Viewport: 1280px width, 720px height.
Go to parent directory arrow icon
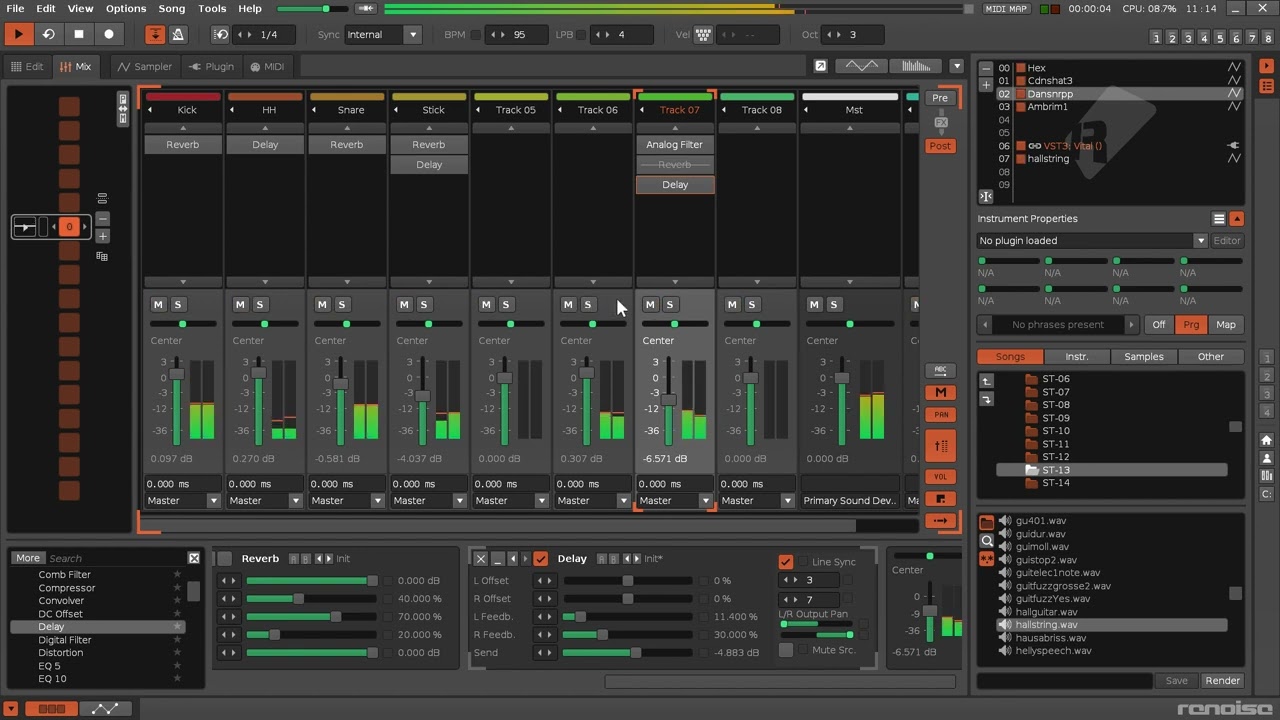tap(986, 381)
